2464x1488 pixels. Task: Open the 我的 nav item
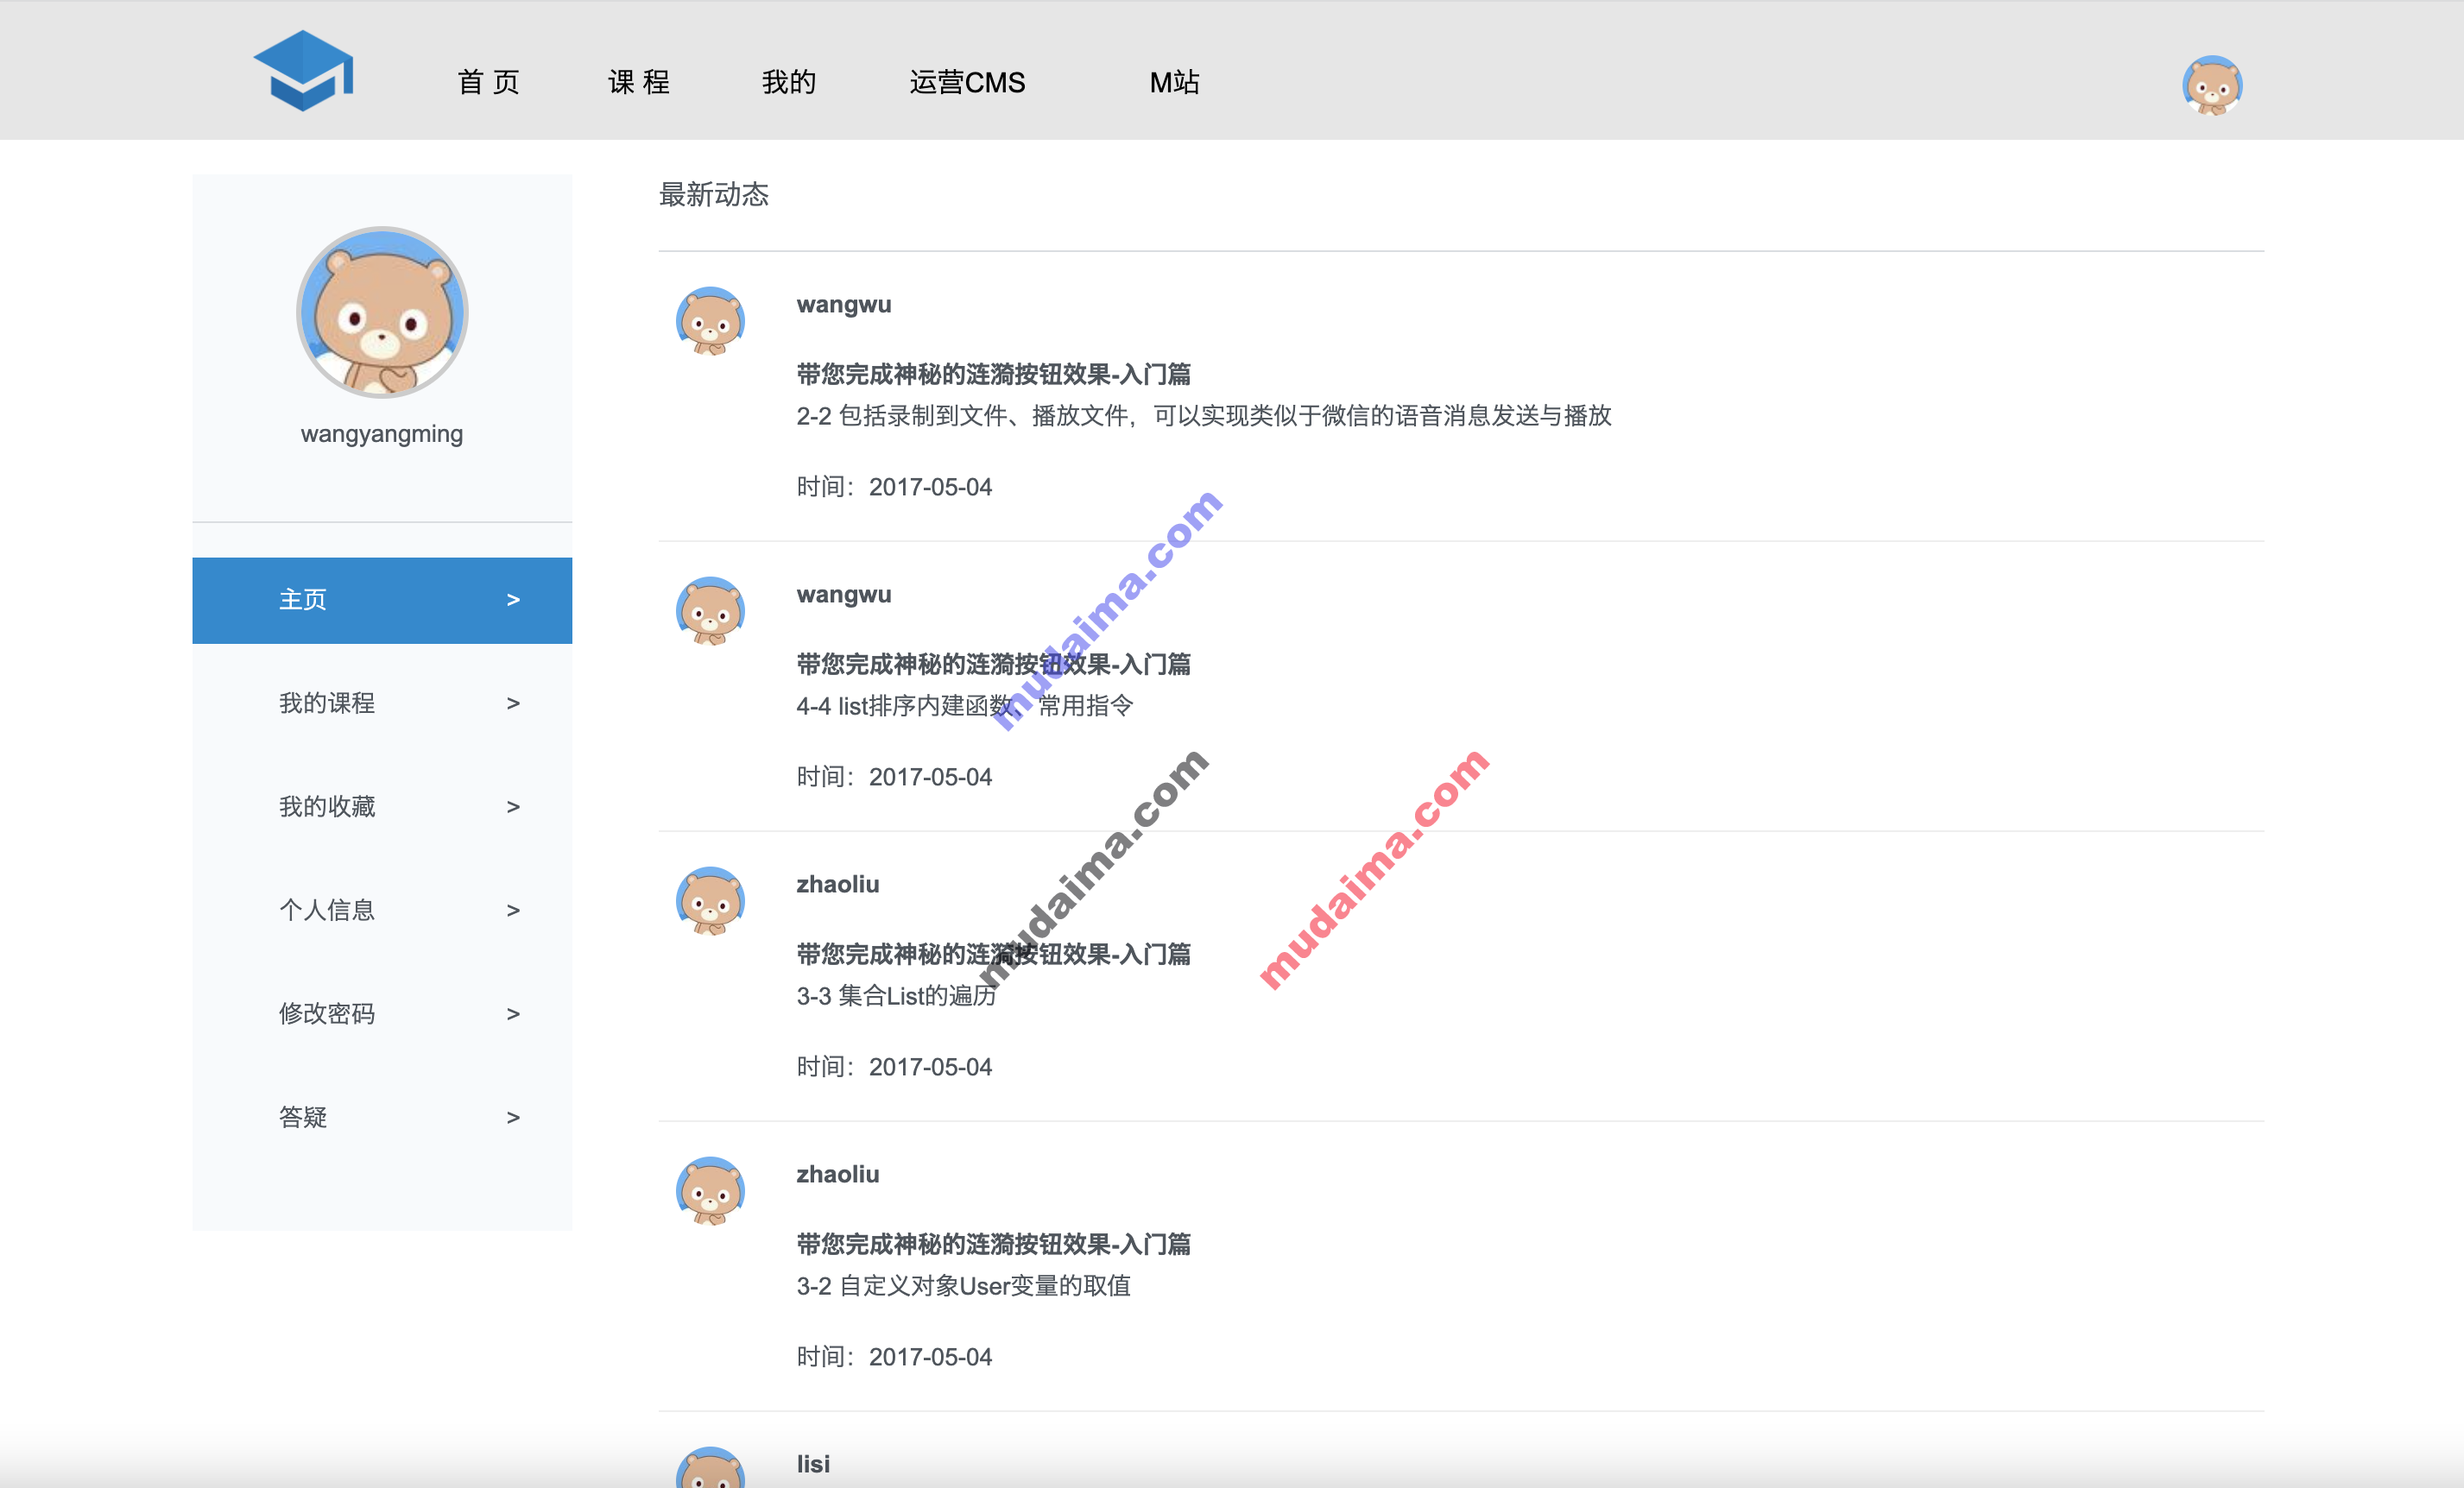pos(789,82)
